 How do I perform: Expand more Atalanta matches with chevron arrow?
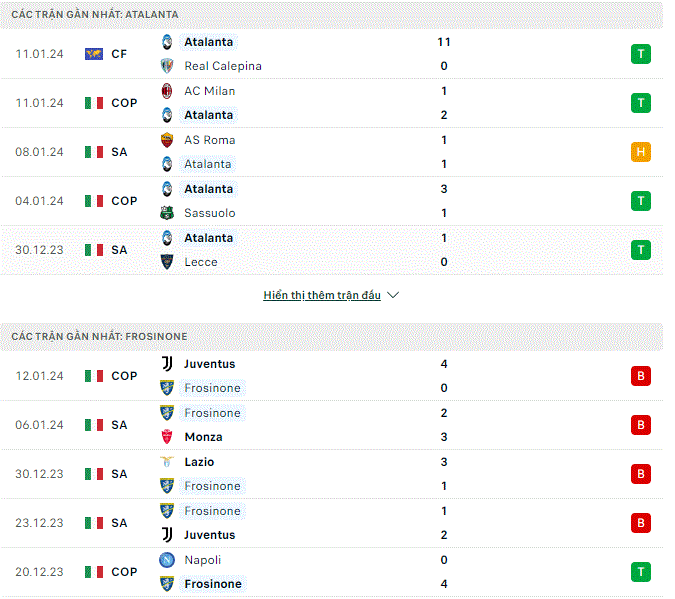393,295
